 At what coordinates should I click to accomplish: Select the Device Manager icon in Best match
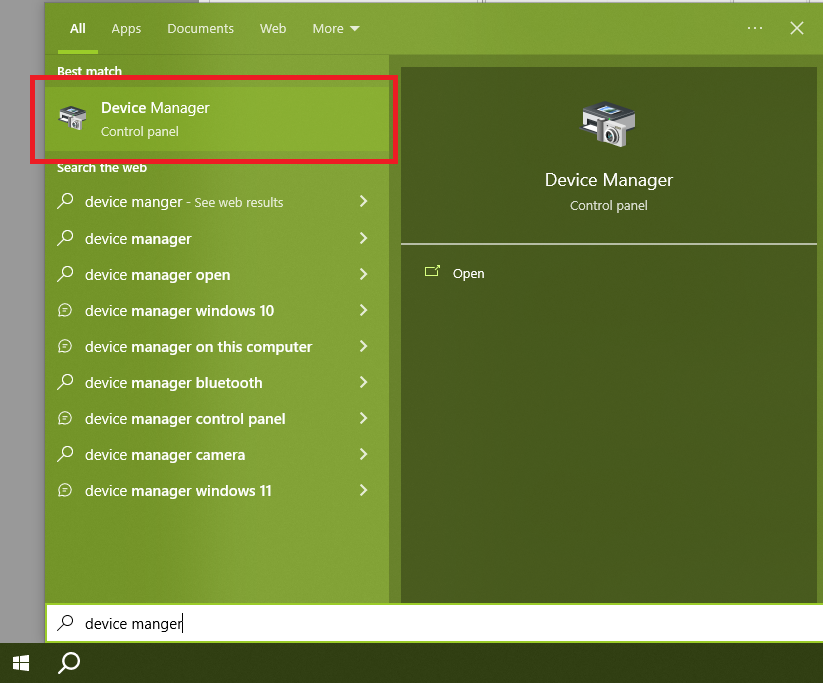tap(73, 117)
